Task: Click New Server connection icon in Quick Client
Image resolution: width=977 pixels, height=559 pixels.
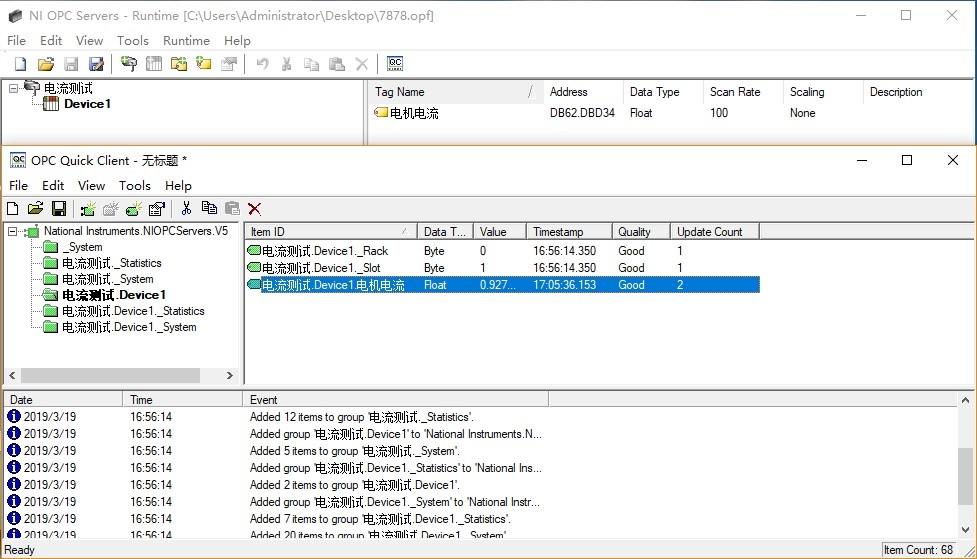Action: pos(88,209)
